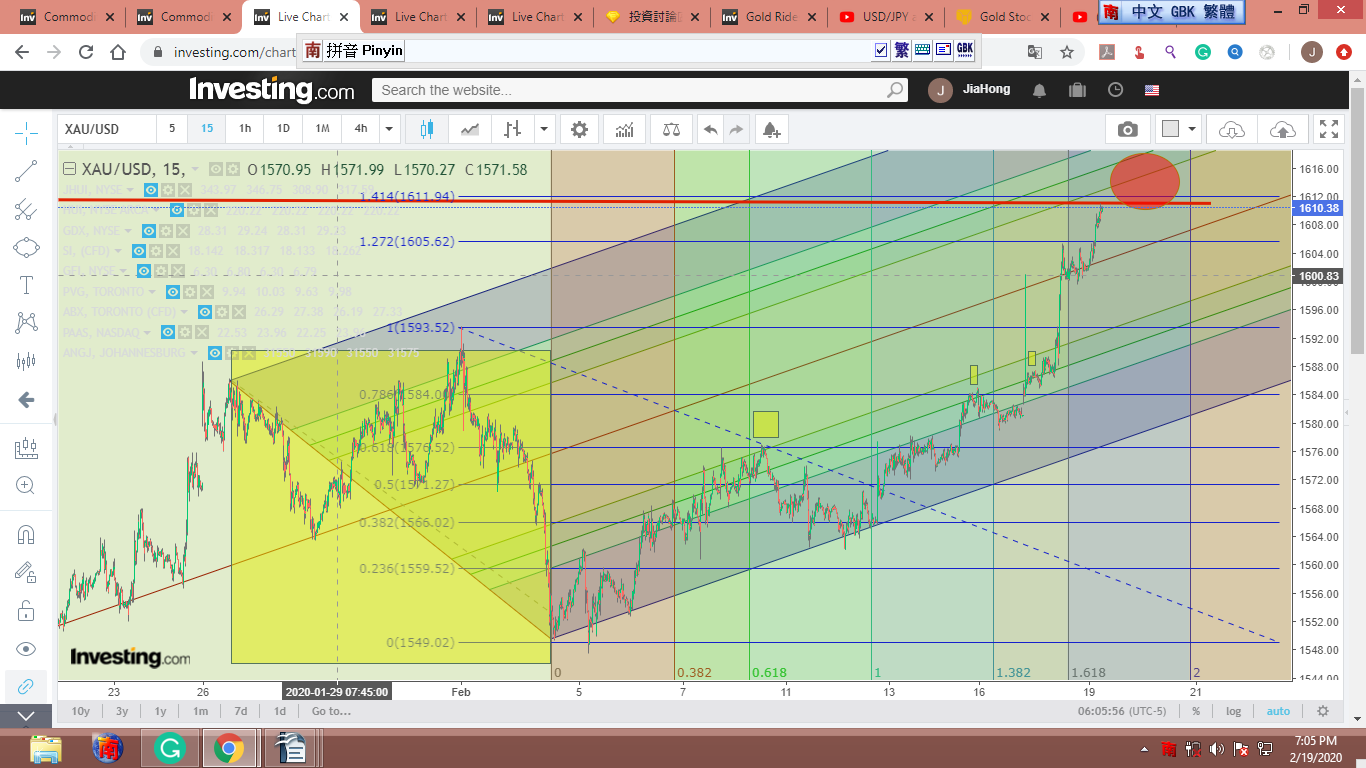Screen dimensions: 1366x768
Task: Toggle auto scale at chart bottom
Action: pyautogui.click(x=1277, y=711)
